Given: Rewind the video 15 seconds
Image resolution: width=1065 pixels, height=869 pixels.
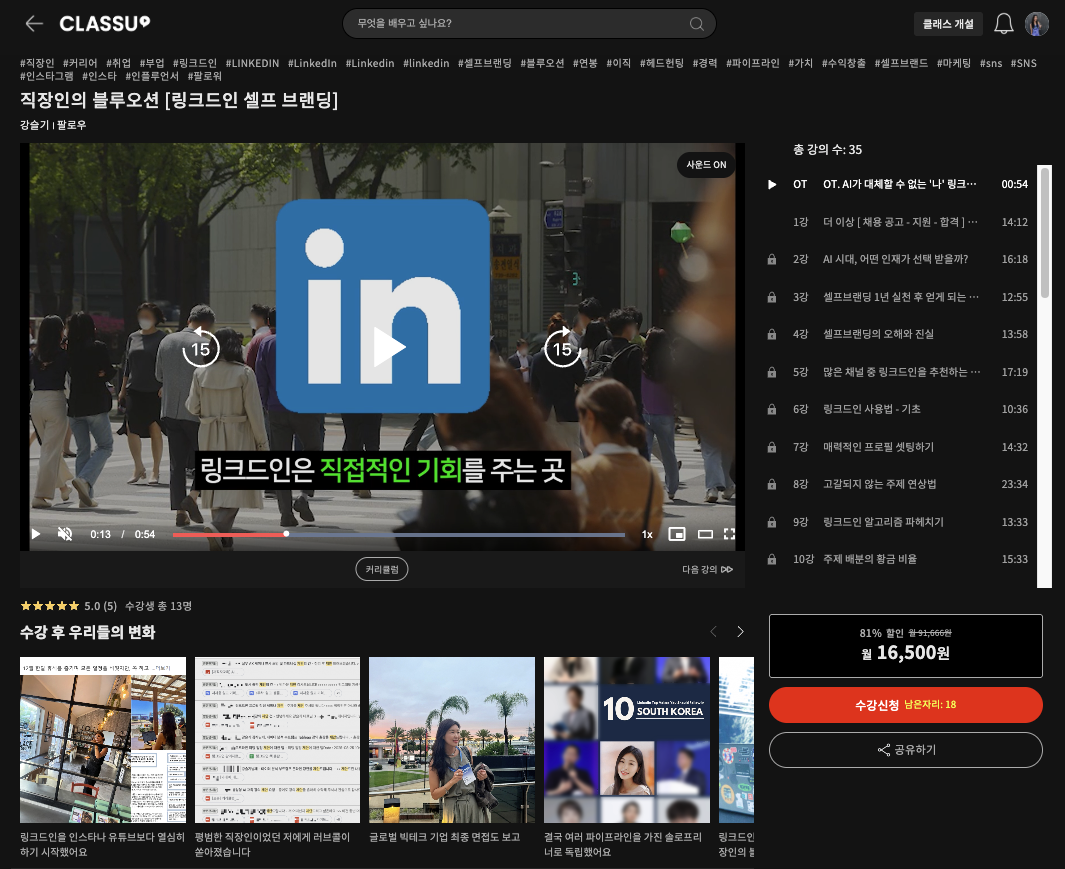Looking at the screenshot, I should pyautogui.click(x=201, y=347).
